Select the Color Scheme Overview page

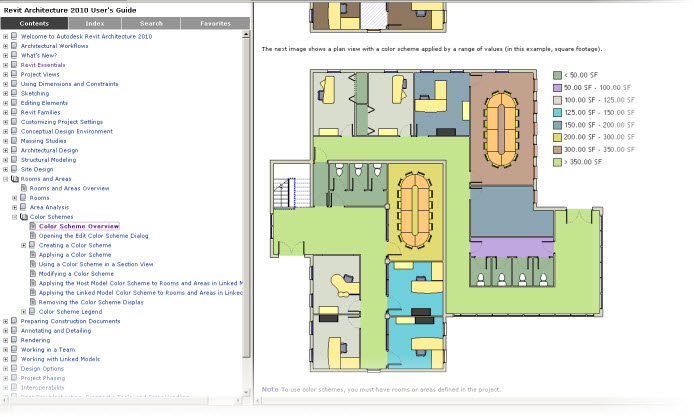click(79, 226)
